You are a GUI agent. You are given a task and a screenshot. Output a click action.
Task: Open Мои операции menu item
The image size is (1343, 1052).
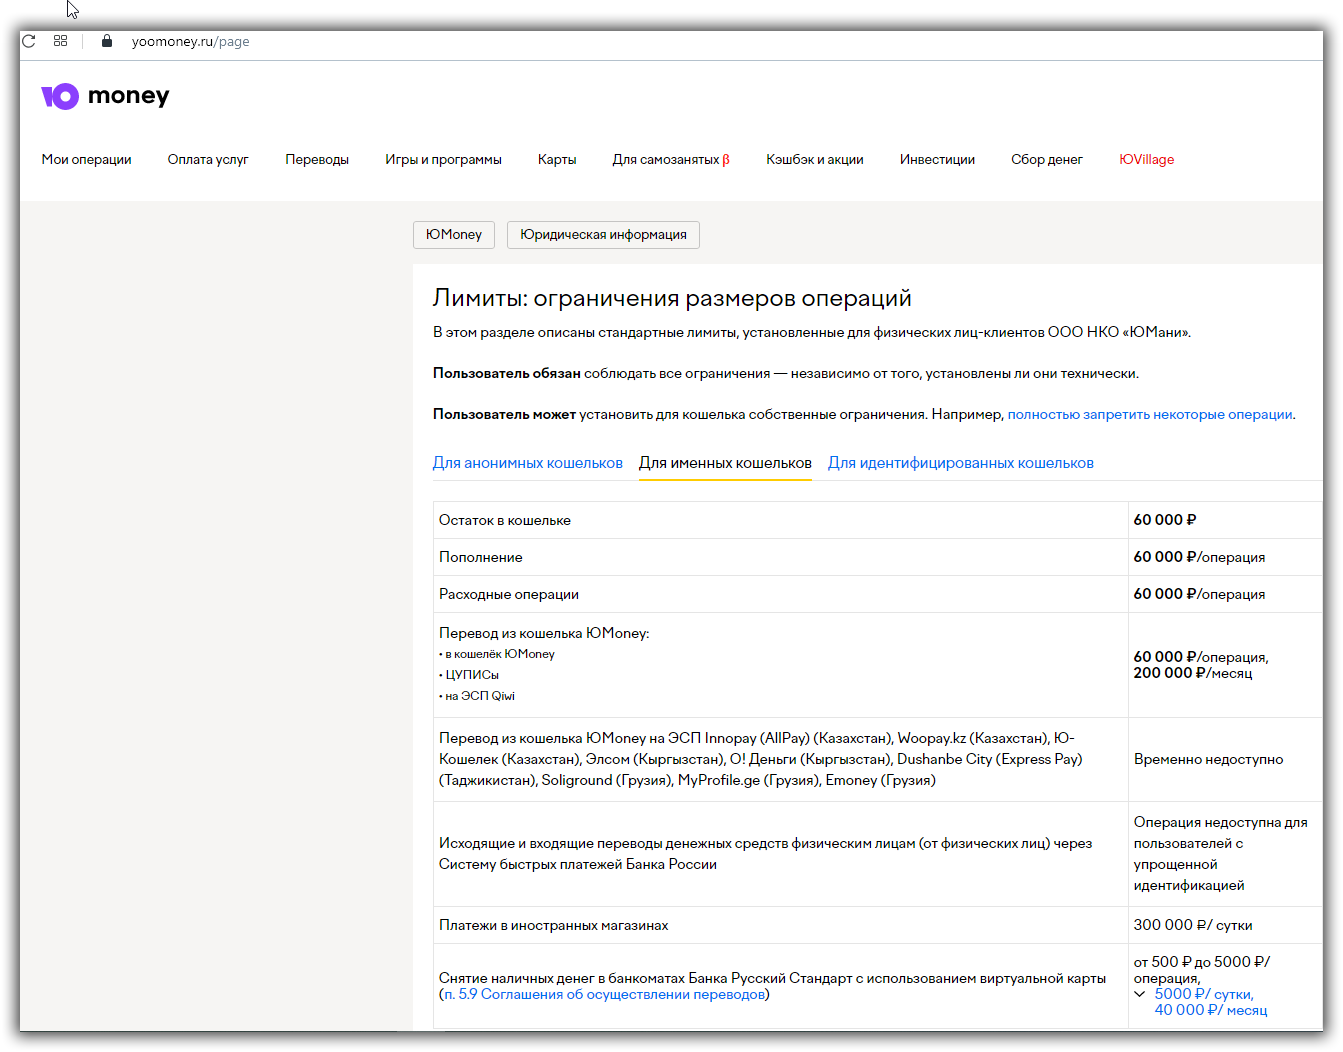(86, 159)
